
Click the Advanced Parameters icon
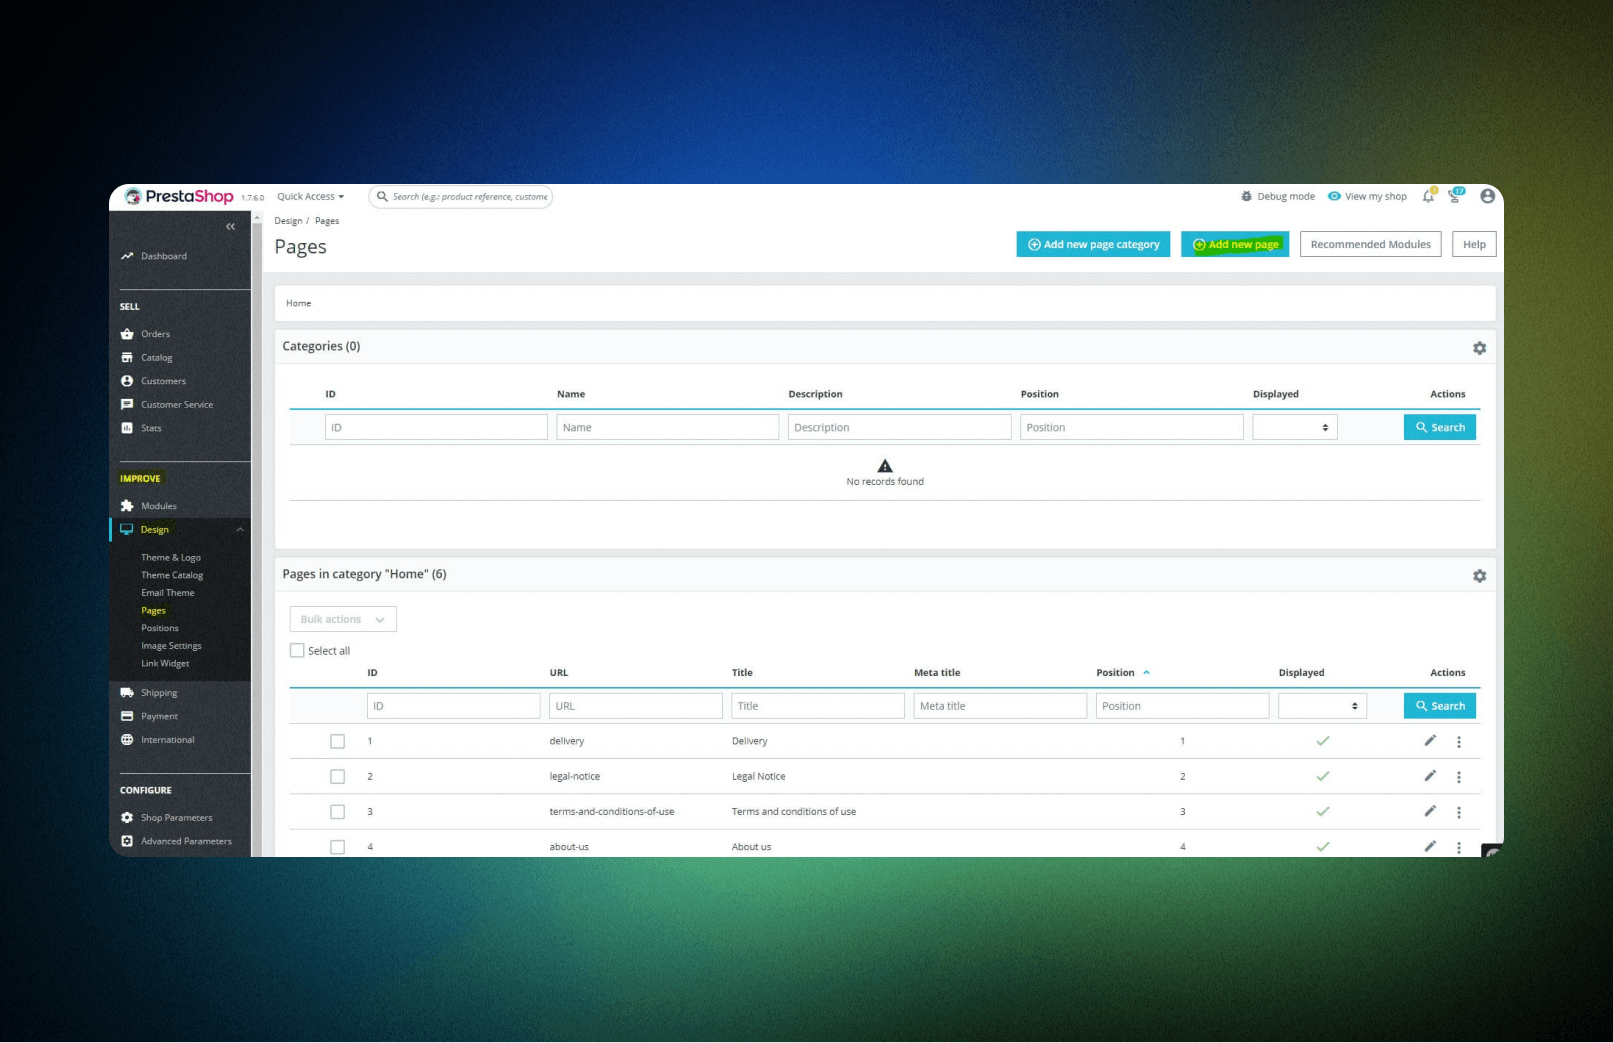(127, 841)
